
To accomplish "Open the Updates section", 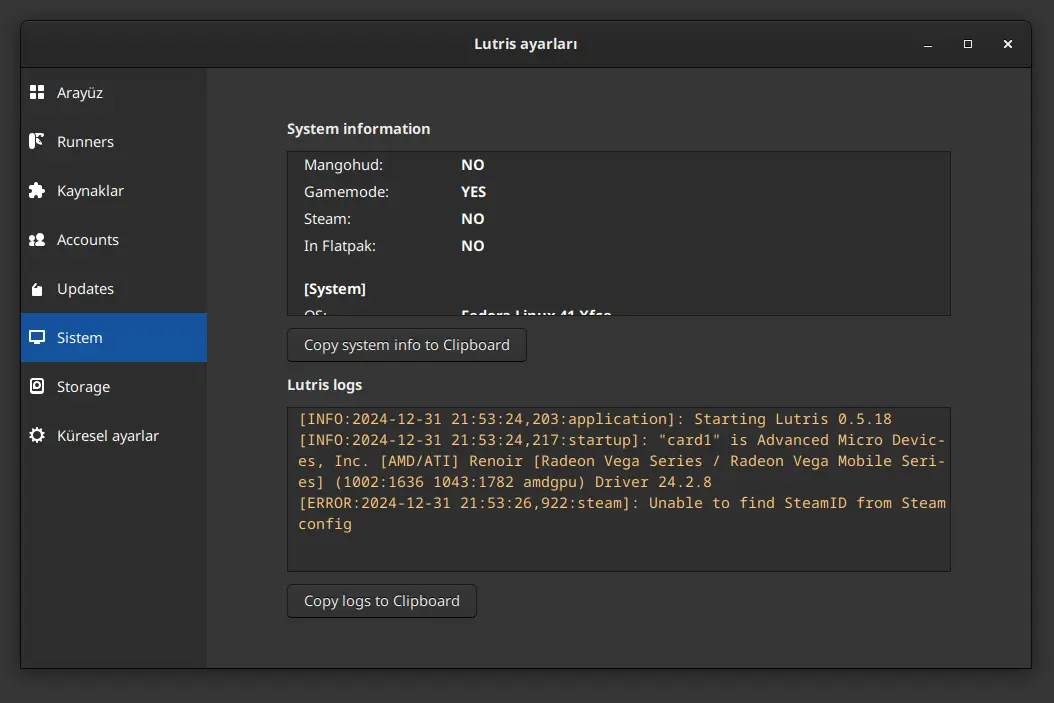I will pos(114,289).
